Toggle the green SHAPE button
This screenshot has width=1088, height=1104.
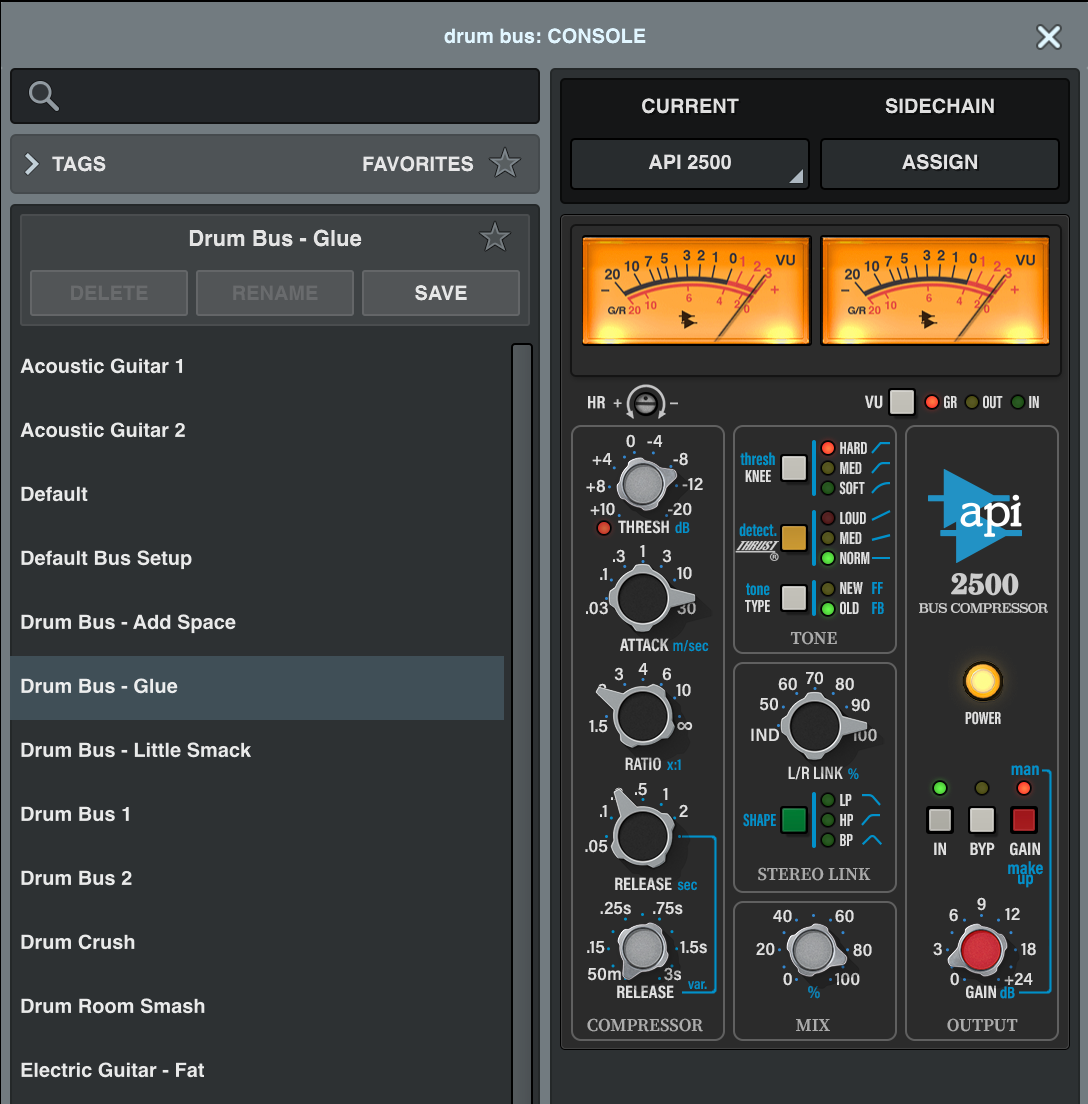794,820
